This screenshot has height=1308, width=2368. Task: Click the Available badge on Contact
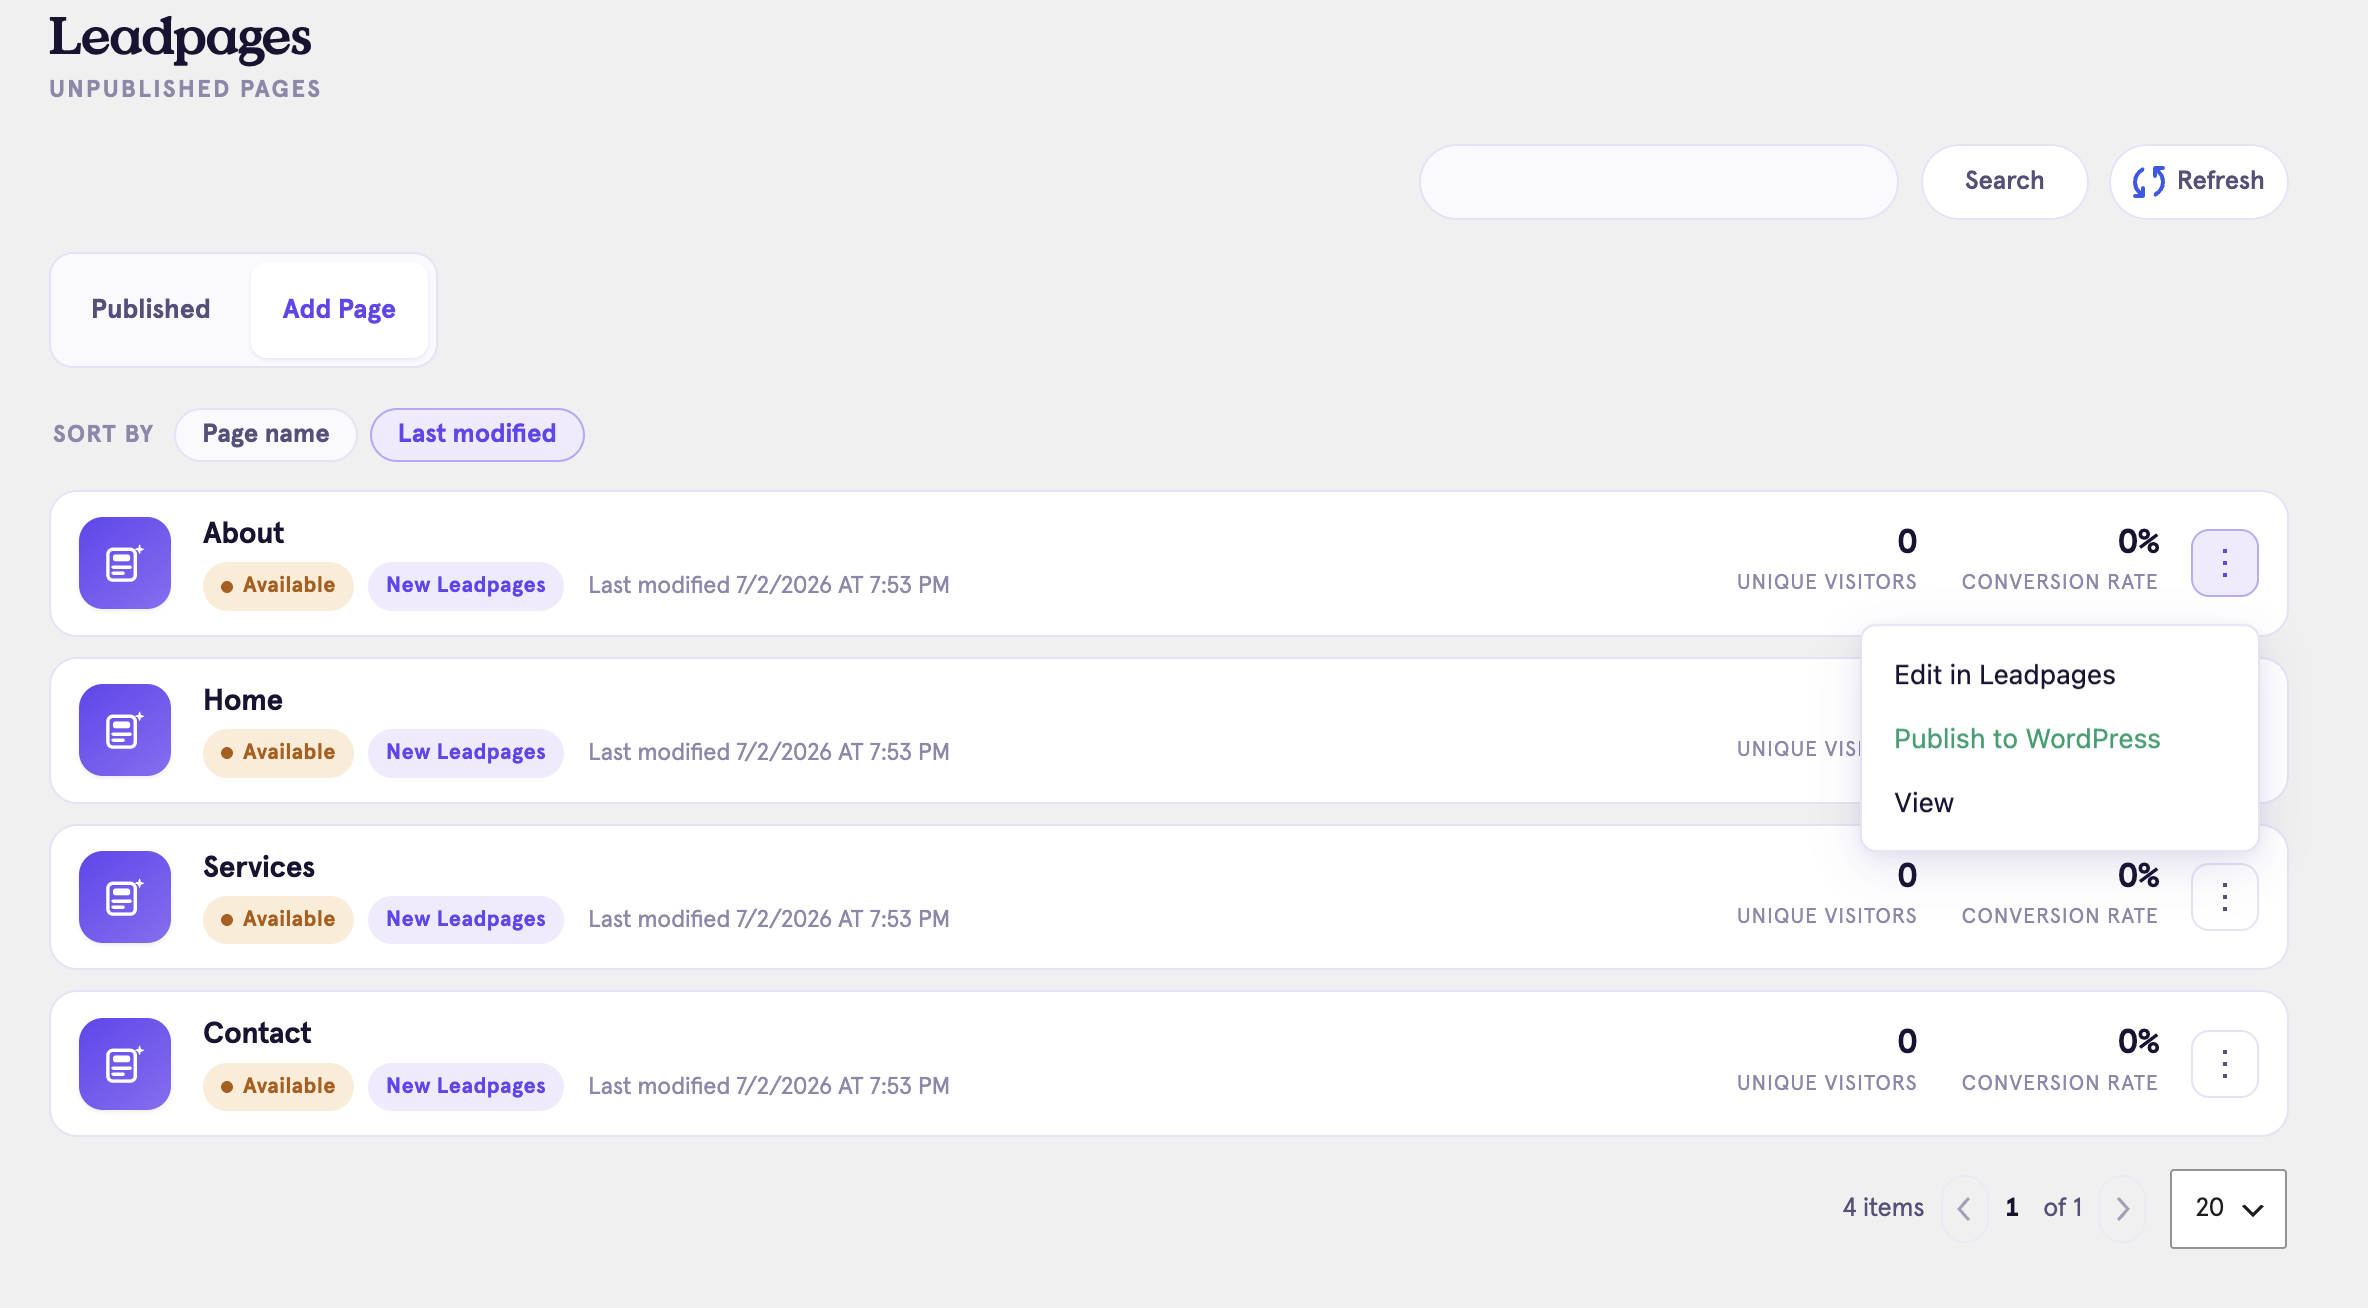[278, 1087]
